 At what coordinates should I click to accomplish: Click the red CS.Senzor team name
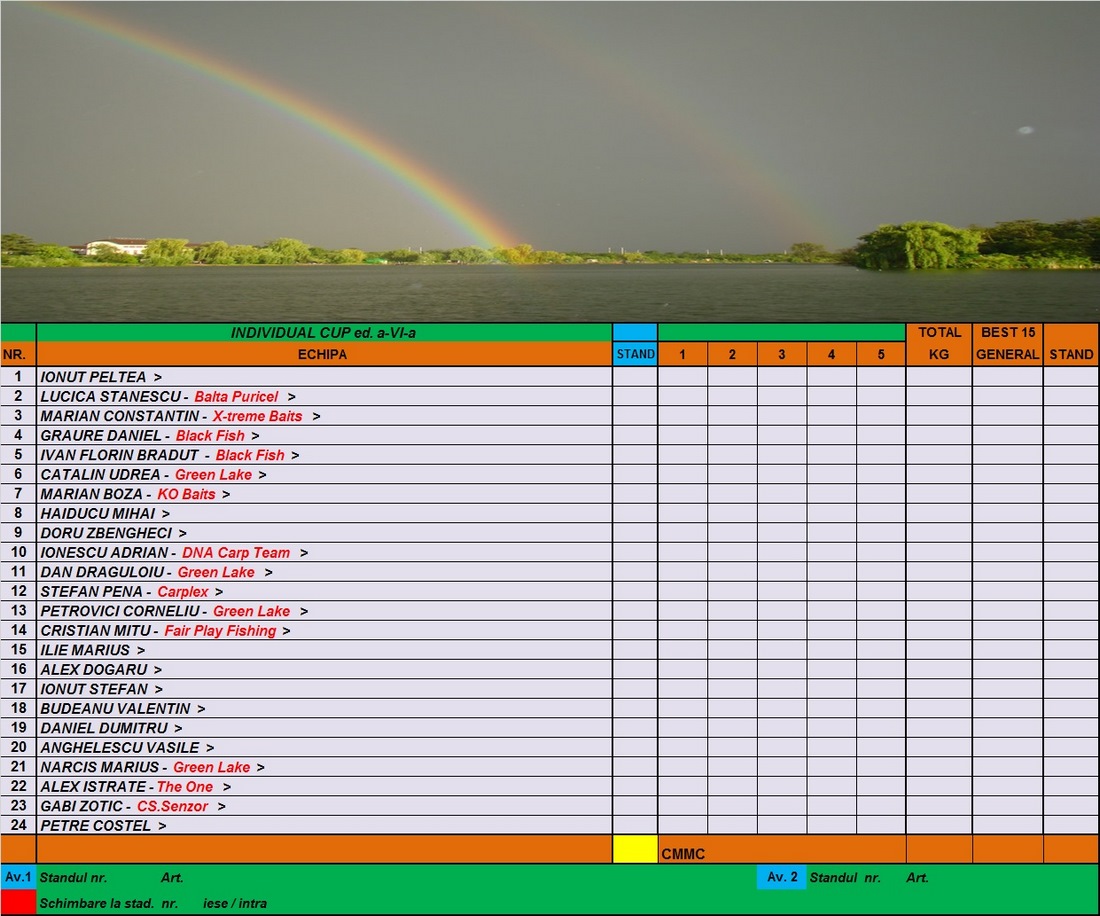click(x=173, y=806)
